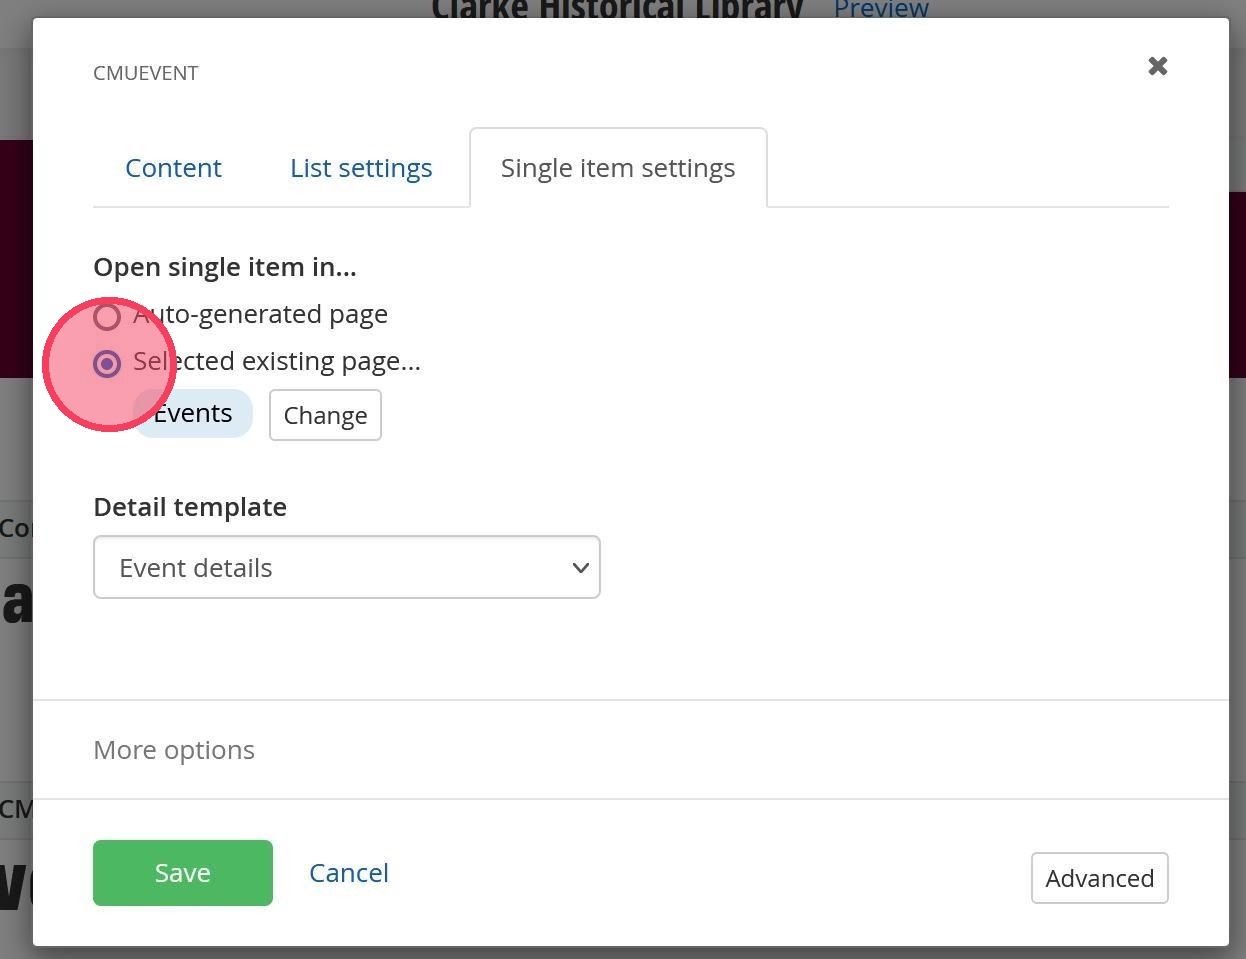The height and width of the screenshot is (959, 1246).
Task: Open the Event details template dropdown
Action: point(346,567)
